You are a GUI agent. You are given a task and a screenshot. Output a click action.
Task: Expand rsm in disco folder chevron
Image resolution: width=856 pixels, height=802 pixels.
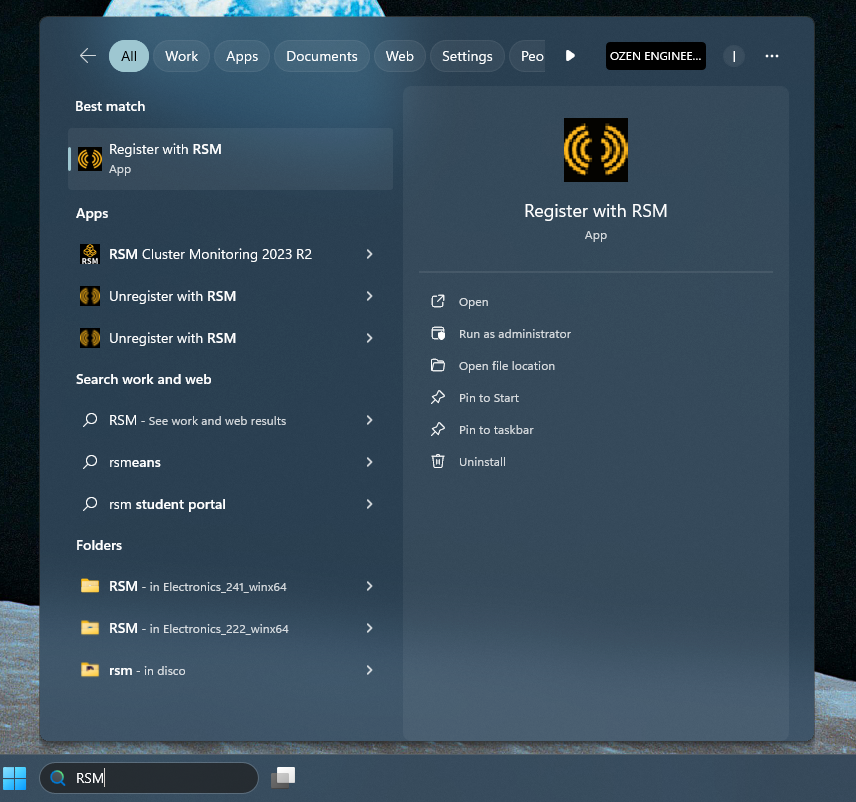pyautogui.click(x=370, y=670)
